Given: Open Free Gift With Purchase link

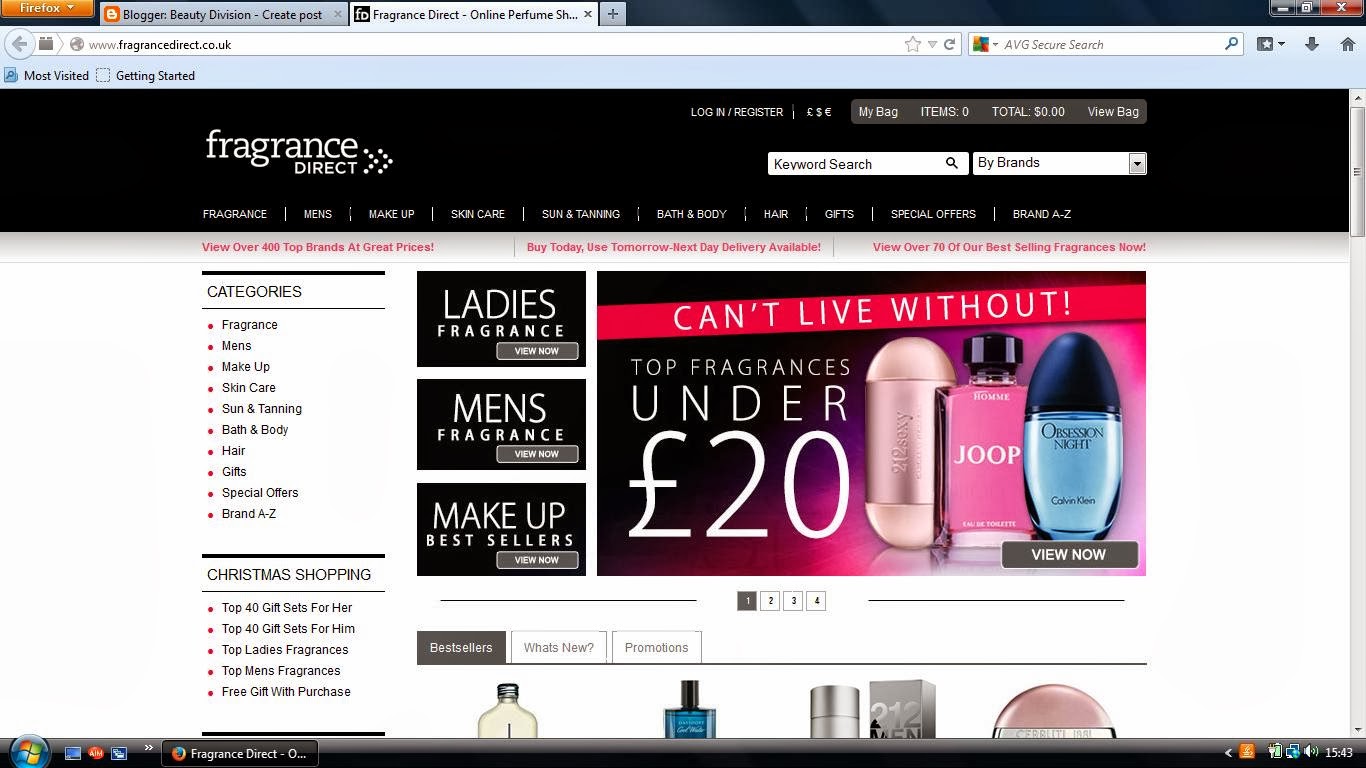Looking at the screenshot, I should pyautogui.click(x=286, y=692).
